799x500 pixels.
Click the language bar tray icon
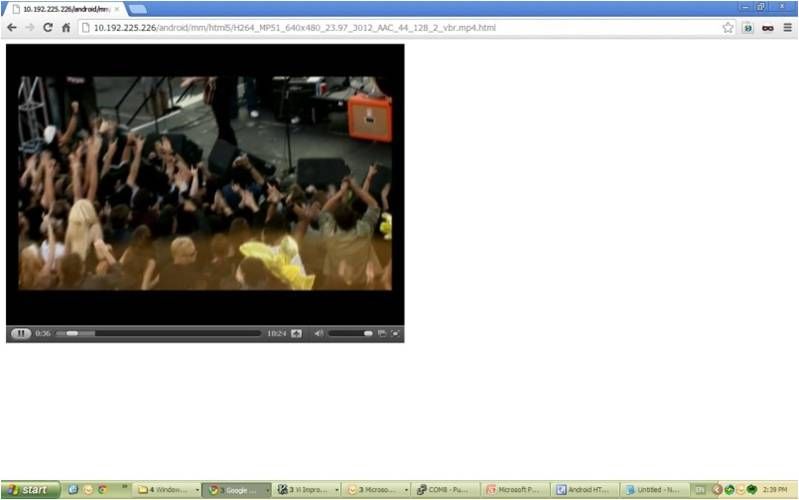click(x=701, y=490)
